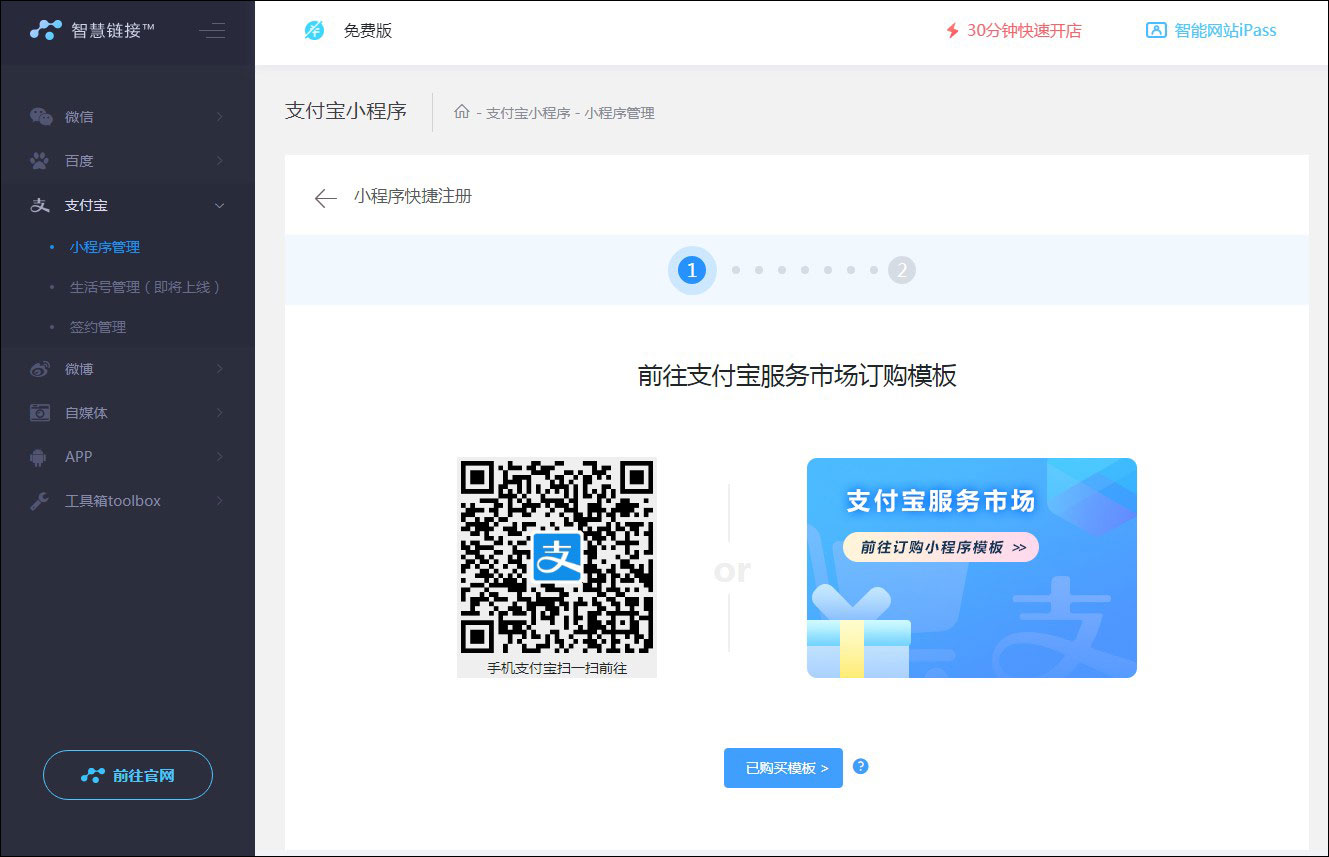Image resolution: width=1329 pixels, height=857 pixels.
Task: Click the Alipay QR code image
Action: 557,557
